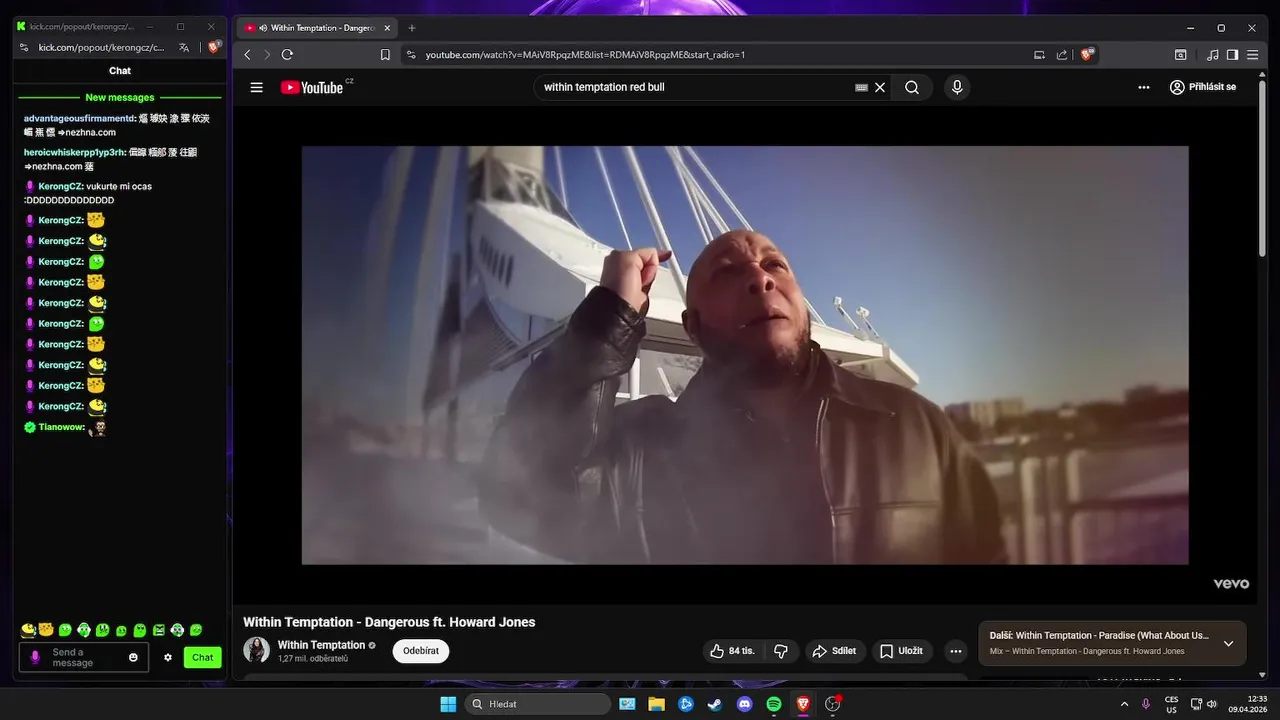Open the tab search icon in the Brave toolbar

(1181, 55)
